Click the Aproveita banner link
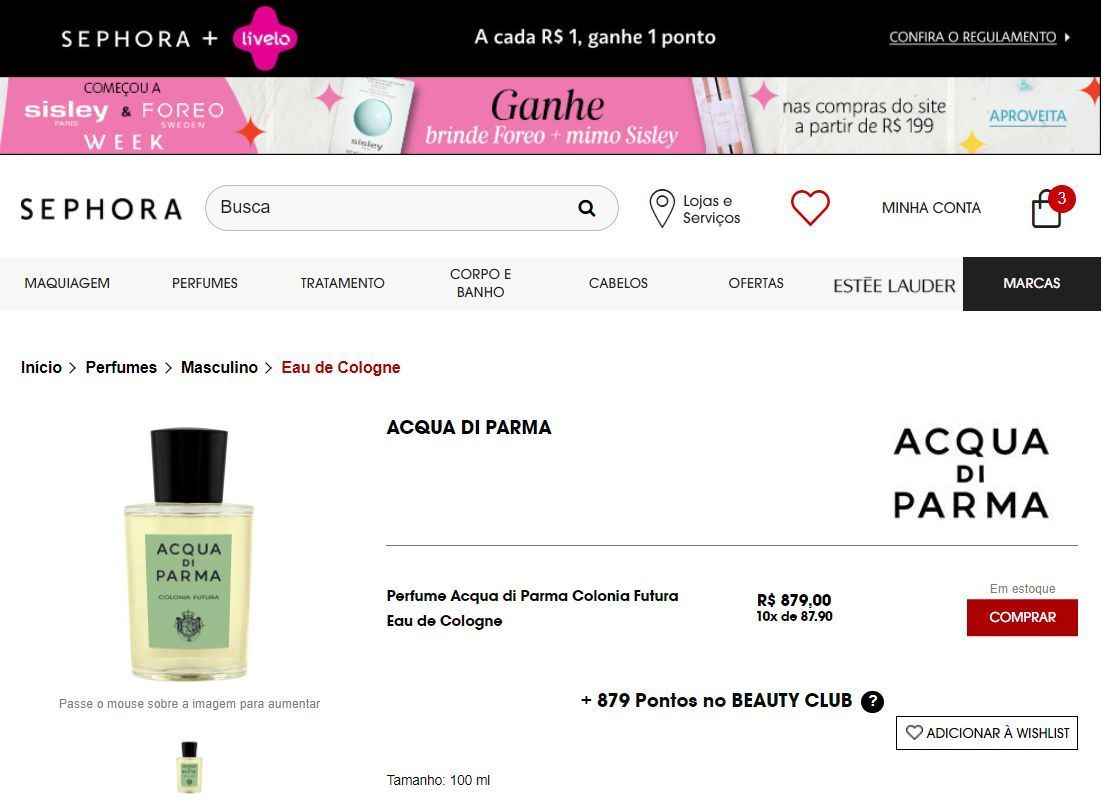Viewport: 1103px width, 808px height. click(1028, 116)
